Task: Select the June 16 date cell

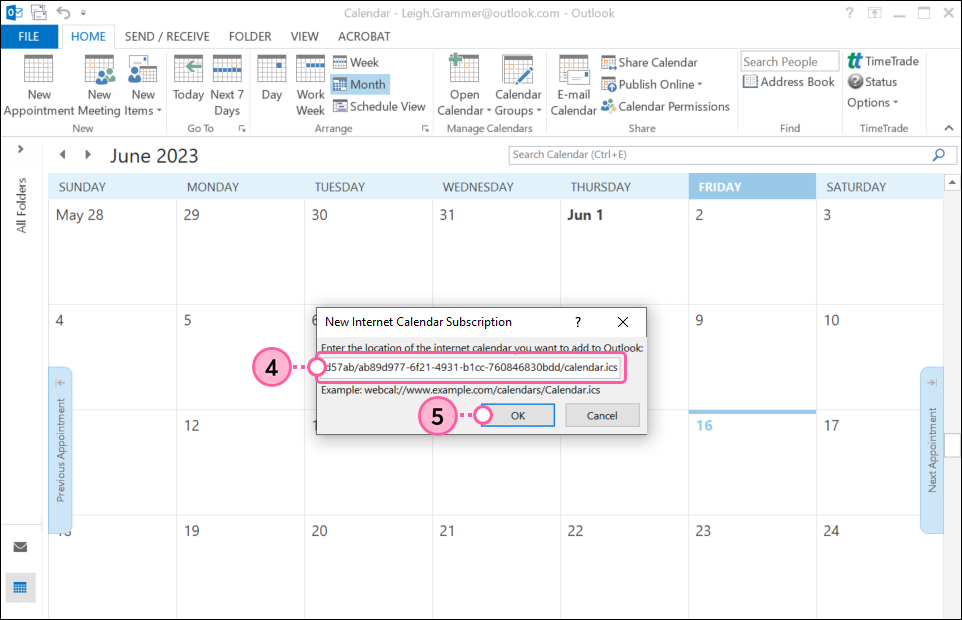Action: click(752, 463)
